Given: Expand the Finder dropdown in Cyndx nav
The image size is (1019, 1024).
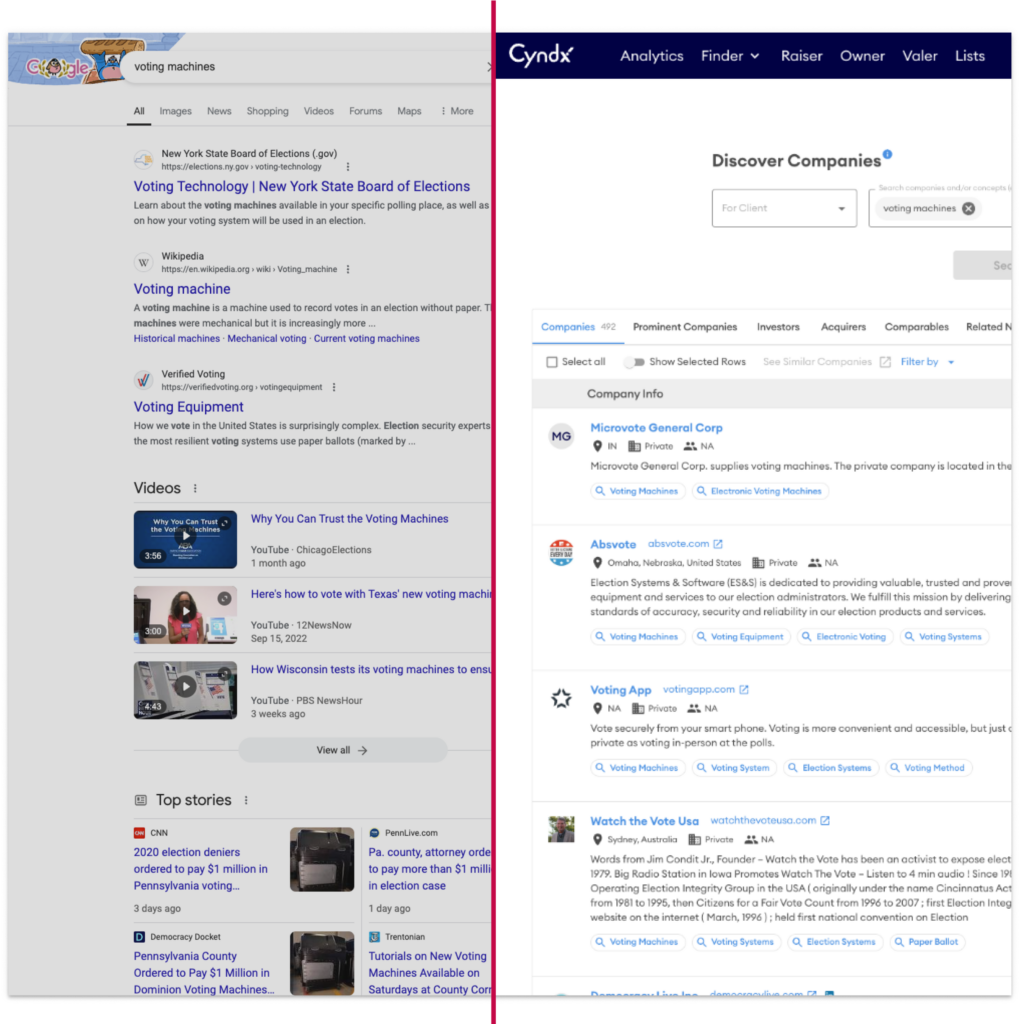Looking at the screenshot, I should [x=730, y=56].
